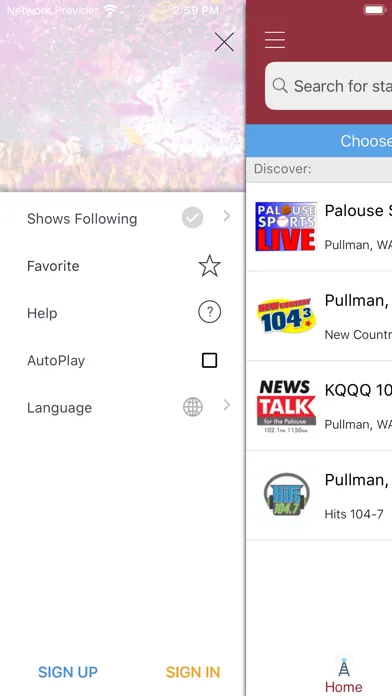Click the Wi-Fi status bar icon
This screenshot has width=392, height=696.
coord(111,10)
